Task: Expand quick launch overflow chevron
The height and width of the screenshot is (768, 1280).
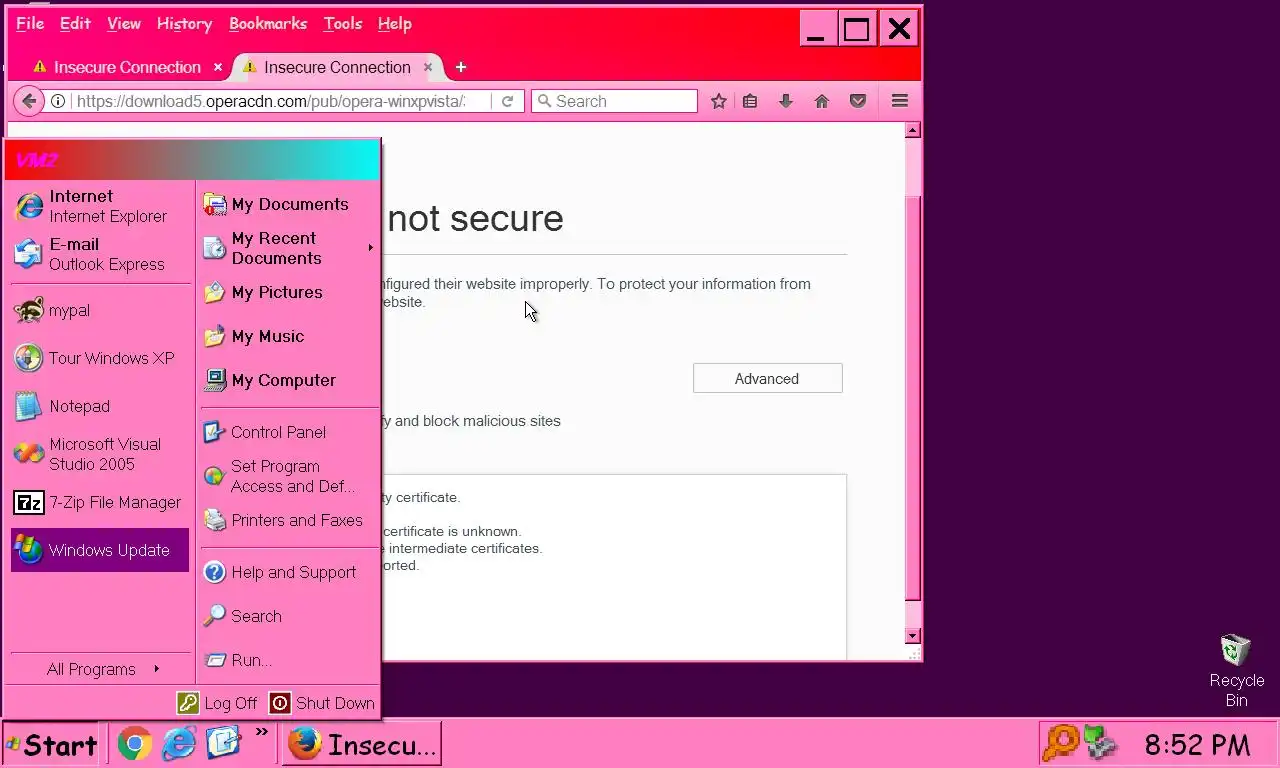Action: [262, 732]
